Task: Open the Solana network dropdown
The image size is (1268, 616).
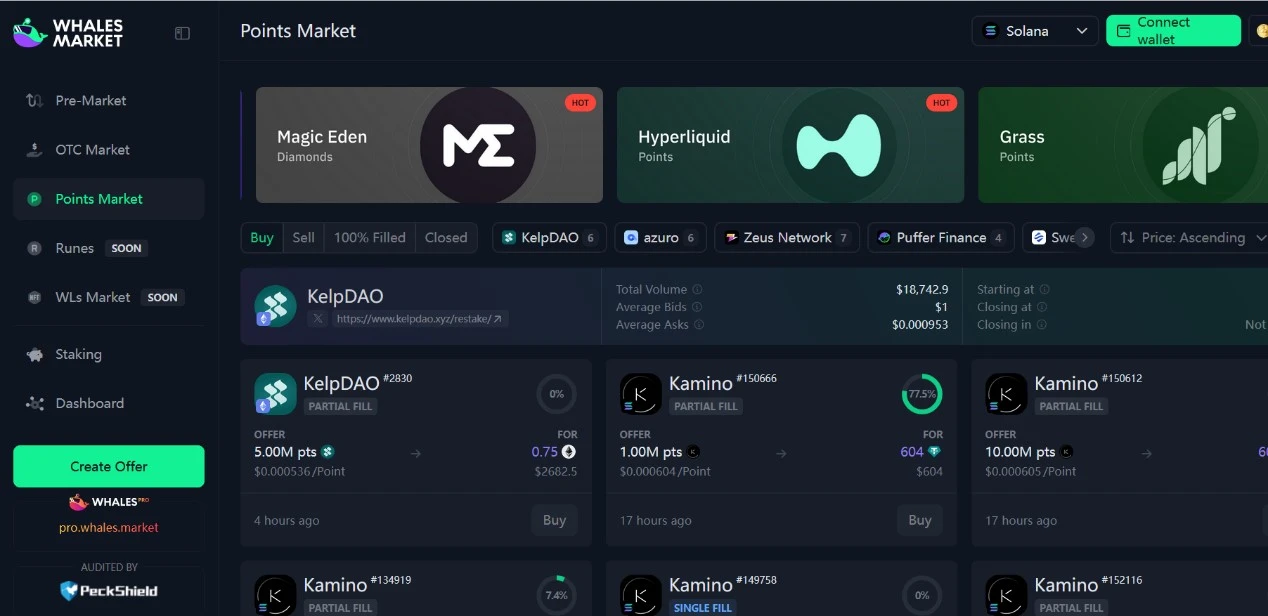Action: (1035, 31)
